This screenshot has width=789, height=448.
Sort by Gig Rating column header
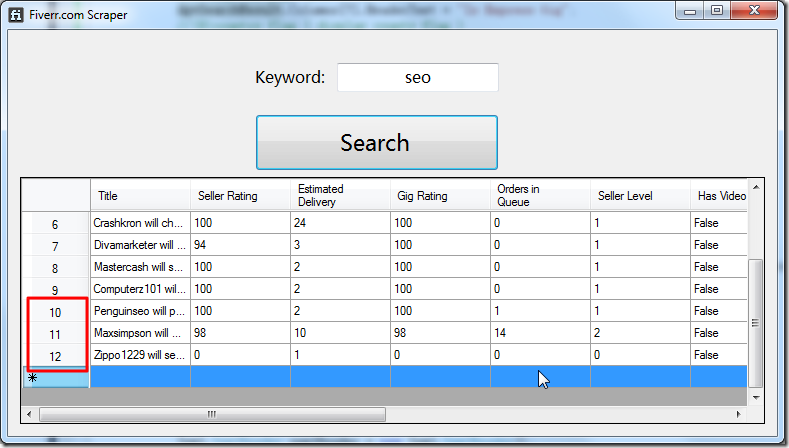tap(440, 195)
